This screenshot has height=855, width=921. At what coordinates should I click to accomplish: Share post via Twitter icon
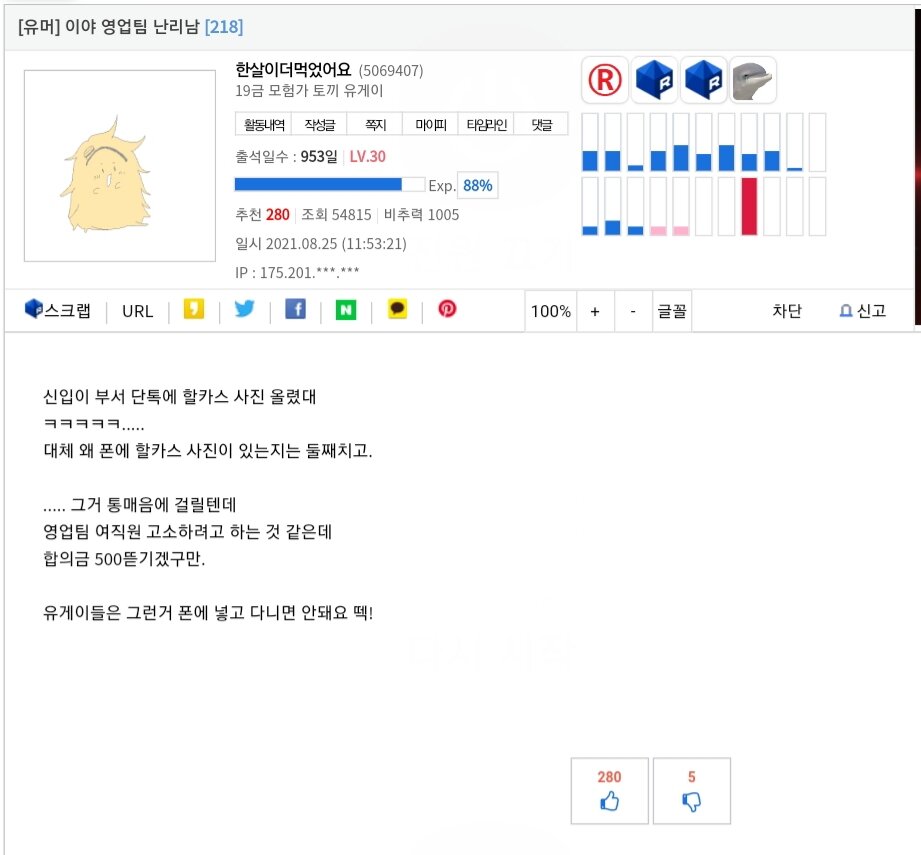(x=245, y=310)
